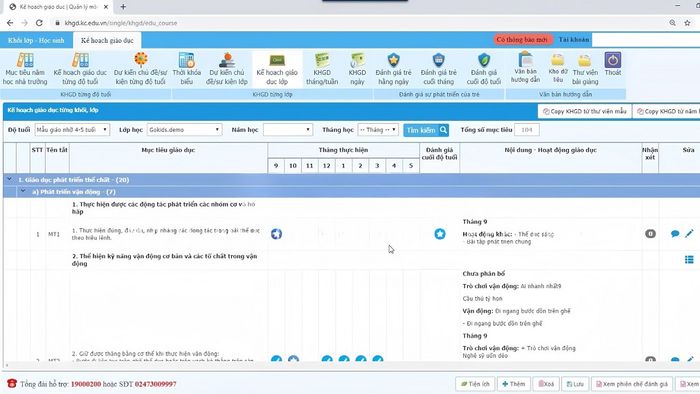
Task: Click Tìm kiếm search button
Action: click(x=426, y=130)
